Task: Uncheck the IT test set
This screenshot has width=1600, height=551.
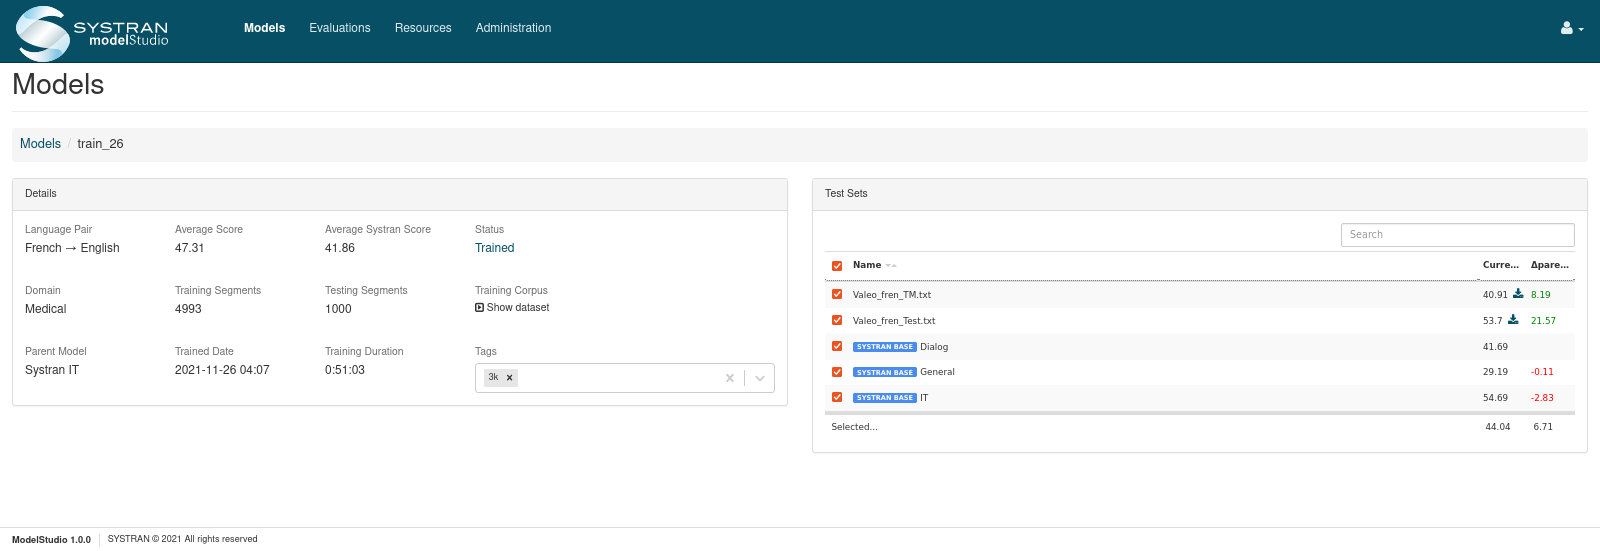Action: (x=837, y=397)
